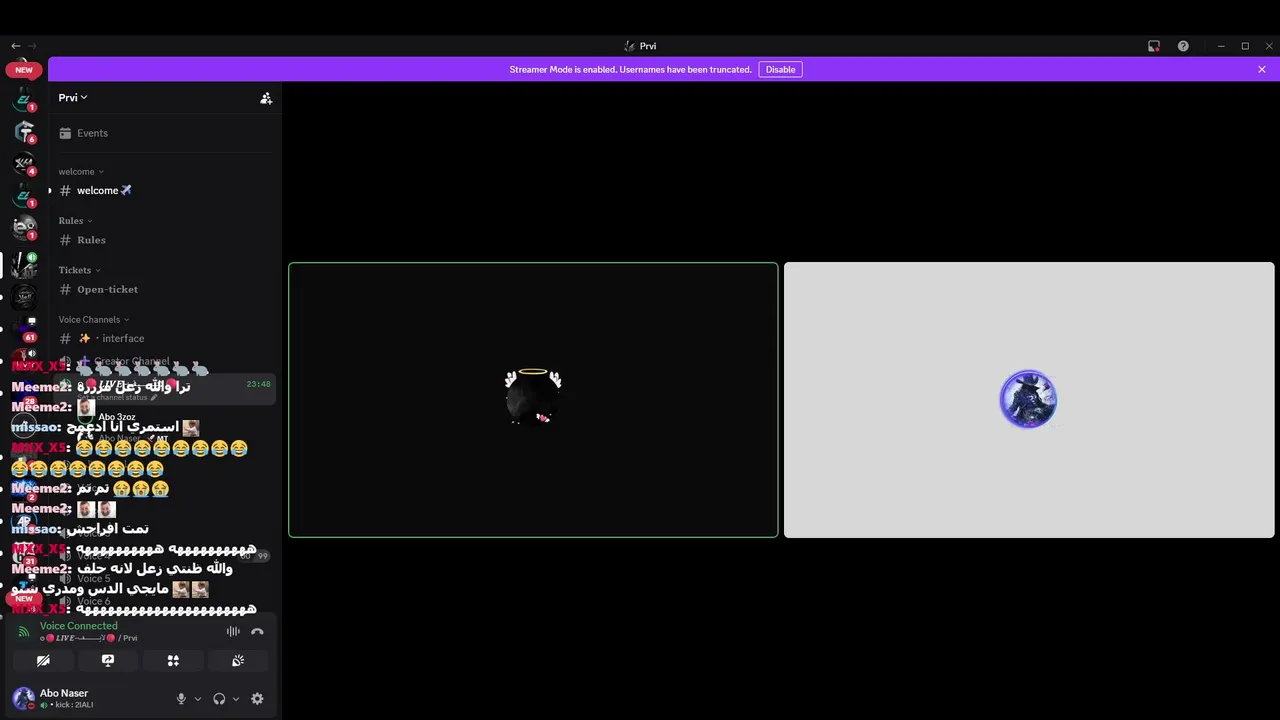Start screen share button
Viewport: 1280px width, 720px height.
[x=108, y=661]
